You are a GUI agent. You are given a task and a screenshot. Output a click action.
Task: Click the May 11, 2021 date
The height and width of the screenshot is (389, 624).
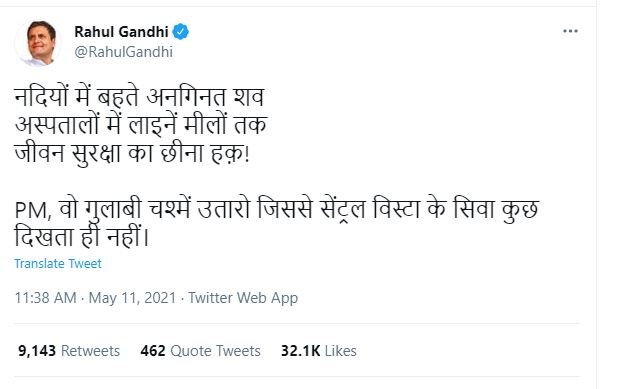click(132, 298)
